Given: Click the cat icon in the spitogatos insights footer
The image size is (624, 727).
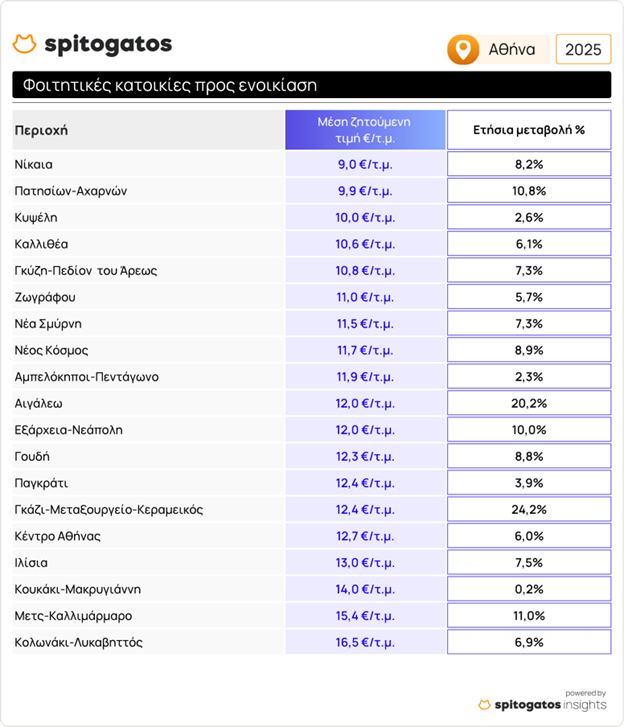Looking at the screenshot, I should (485, 705).
